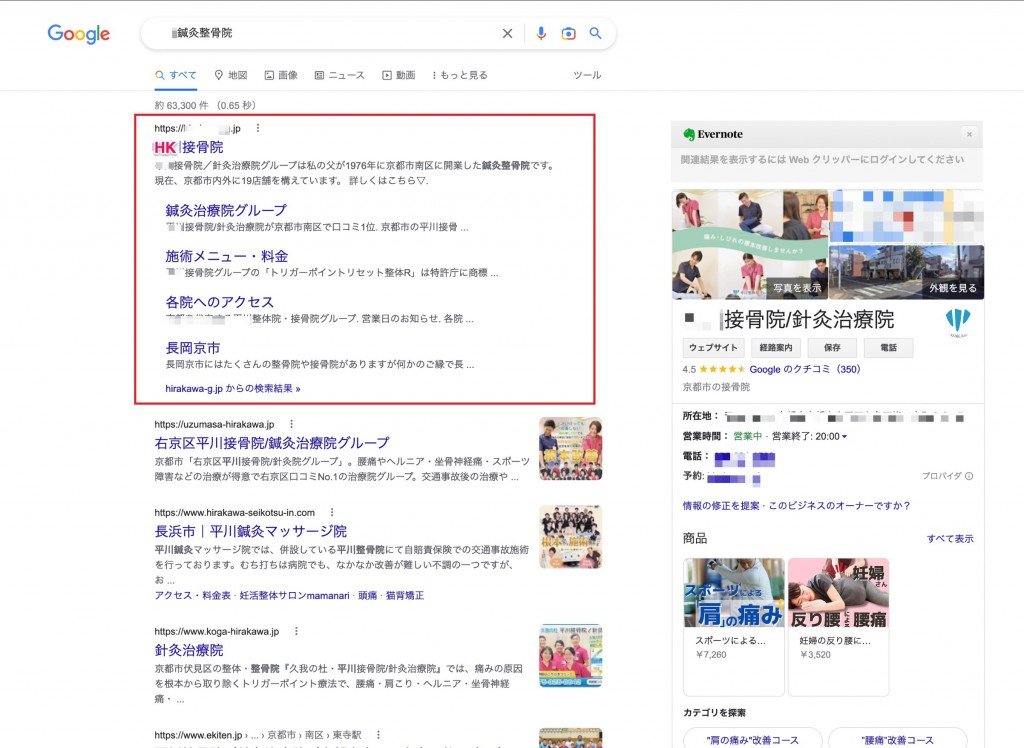Open Google のクチコミ (350) reviews
Image resolution: width=1024 pixels, height=748 pixels.
coord(805,369)
